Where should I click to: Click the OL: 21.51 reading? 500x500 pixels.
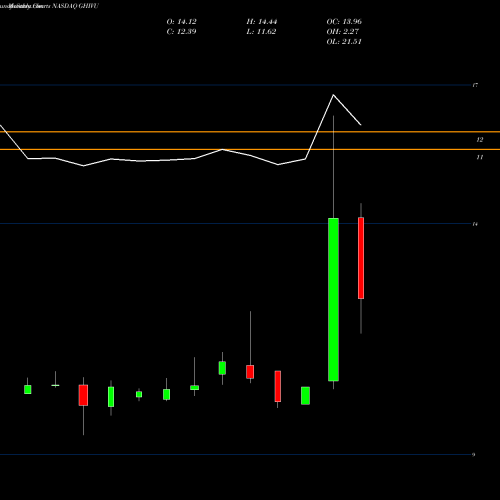point(344,42)
